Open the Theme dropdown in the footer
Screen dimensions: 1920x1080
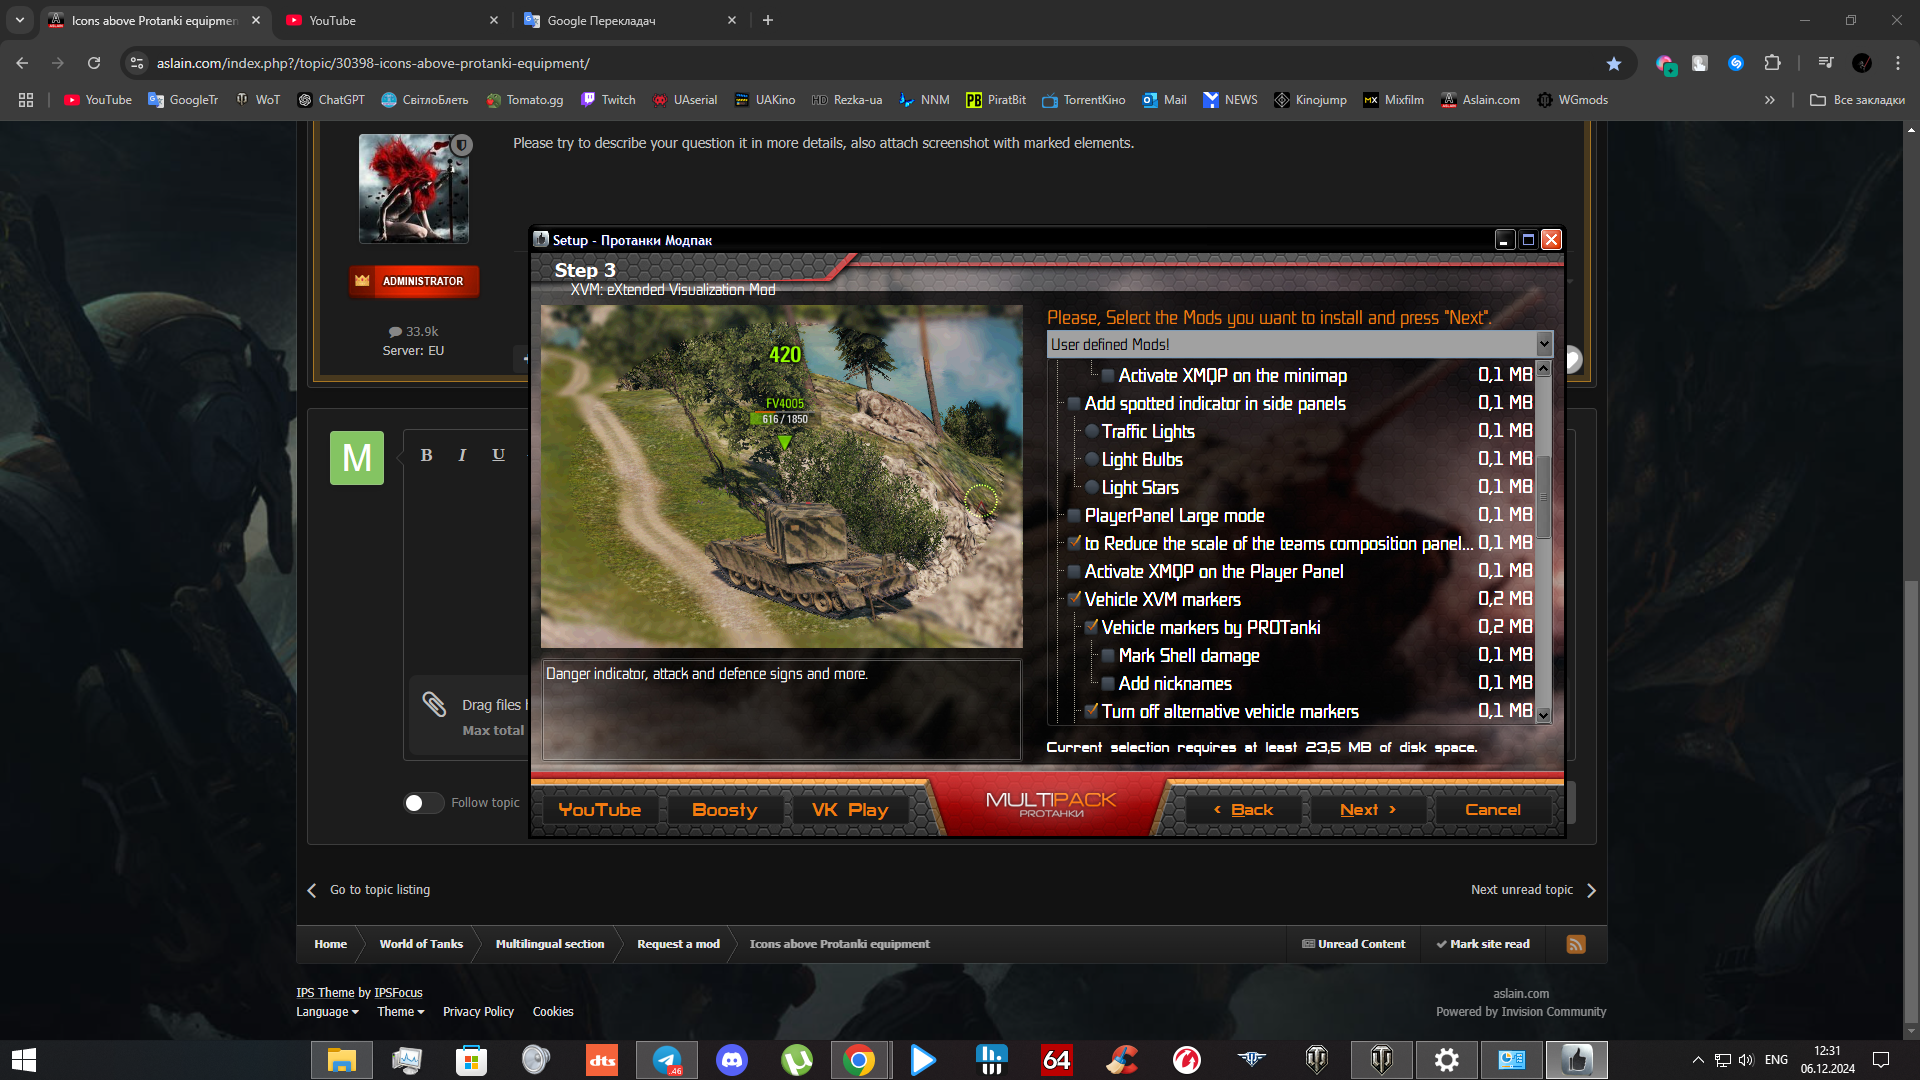pyautogui.click(x=400, y=1012)
